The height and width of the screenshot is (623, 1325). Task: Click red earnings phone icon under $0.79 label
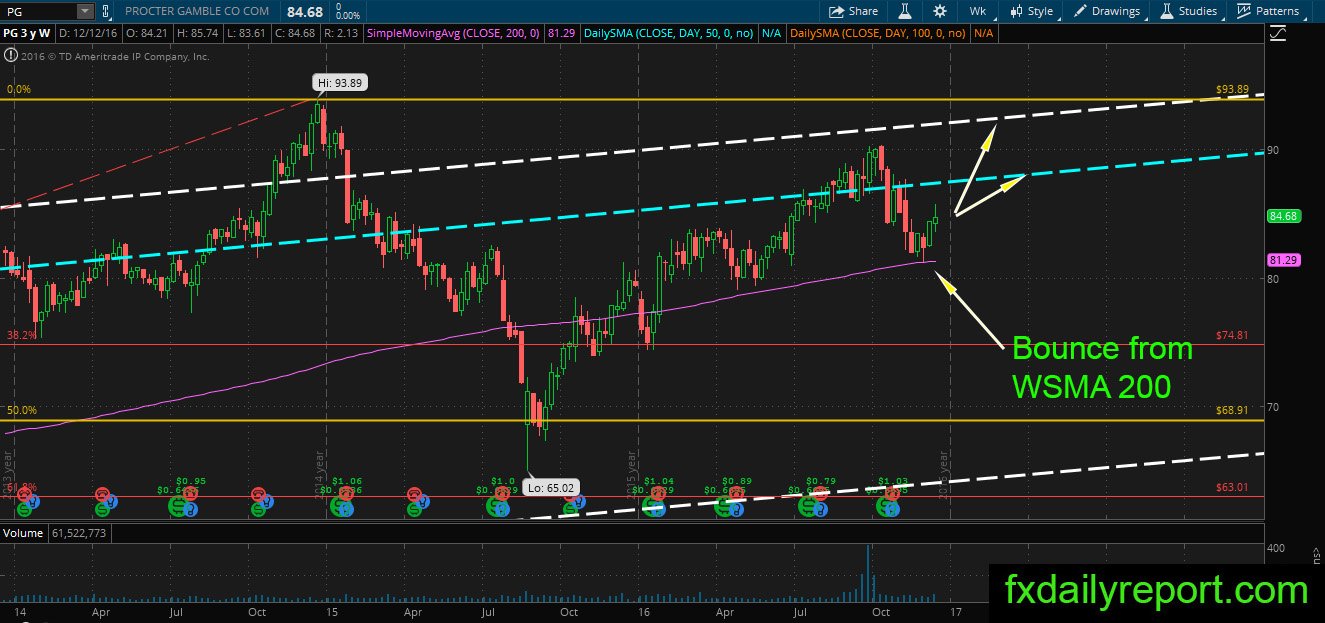(820, 492)
